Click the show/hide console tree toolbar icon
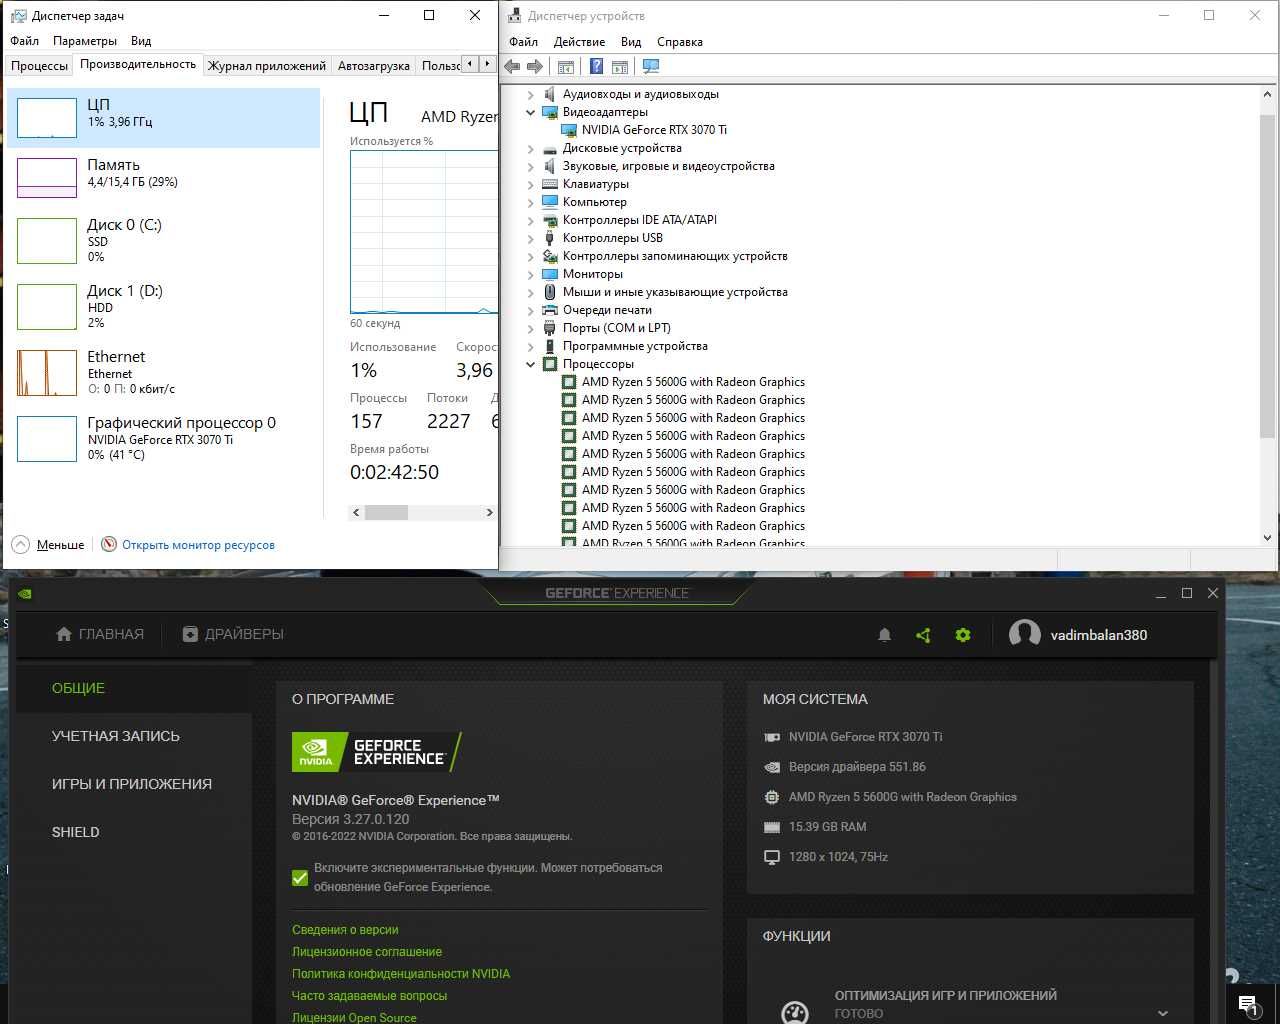 565,66
